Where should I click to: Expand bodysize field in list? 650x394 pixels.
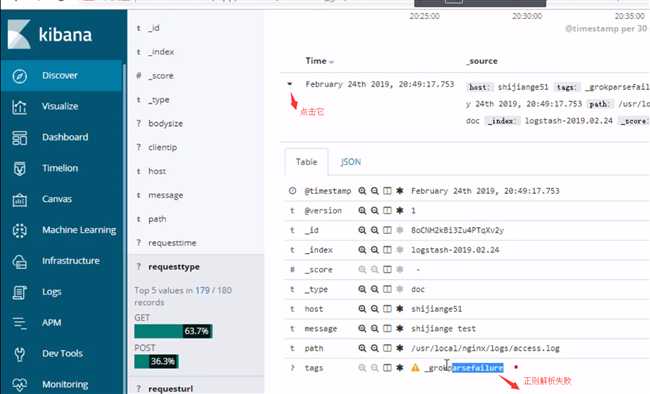point(165,124)
